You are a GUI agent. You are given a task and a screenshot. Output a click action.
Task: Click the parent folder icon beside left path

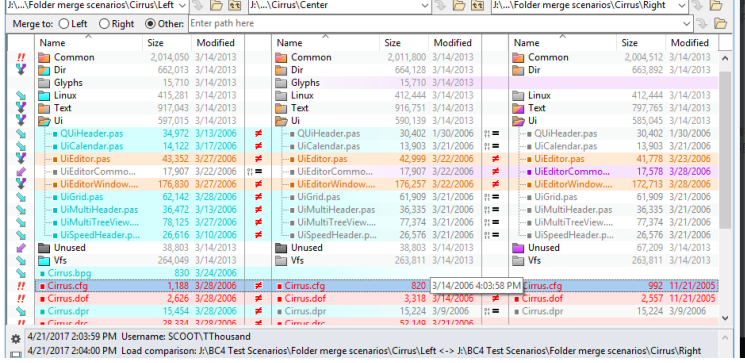235,6
